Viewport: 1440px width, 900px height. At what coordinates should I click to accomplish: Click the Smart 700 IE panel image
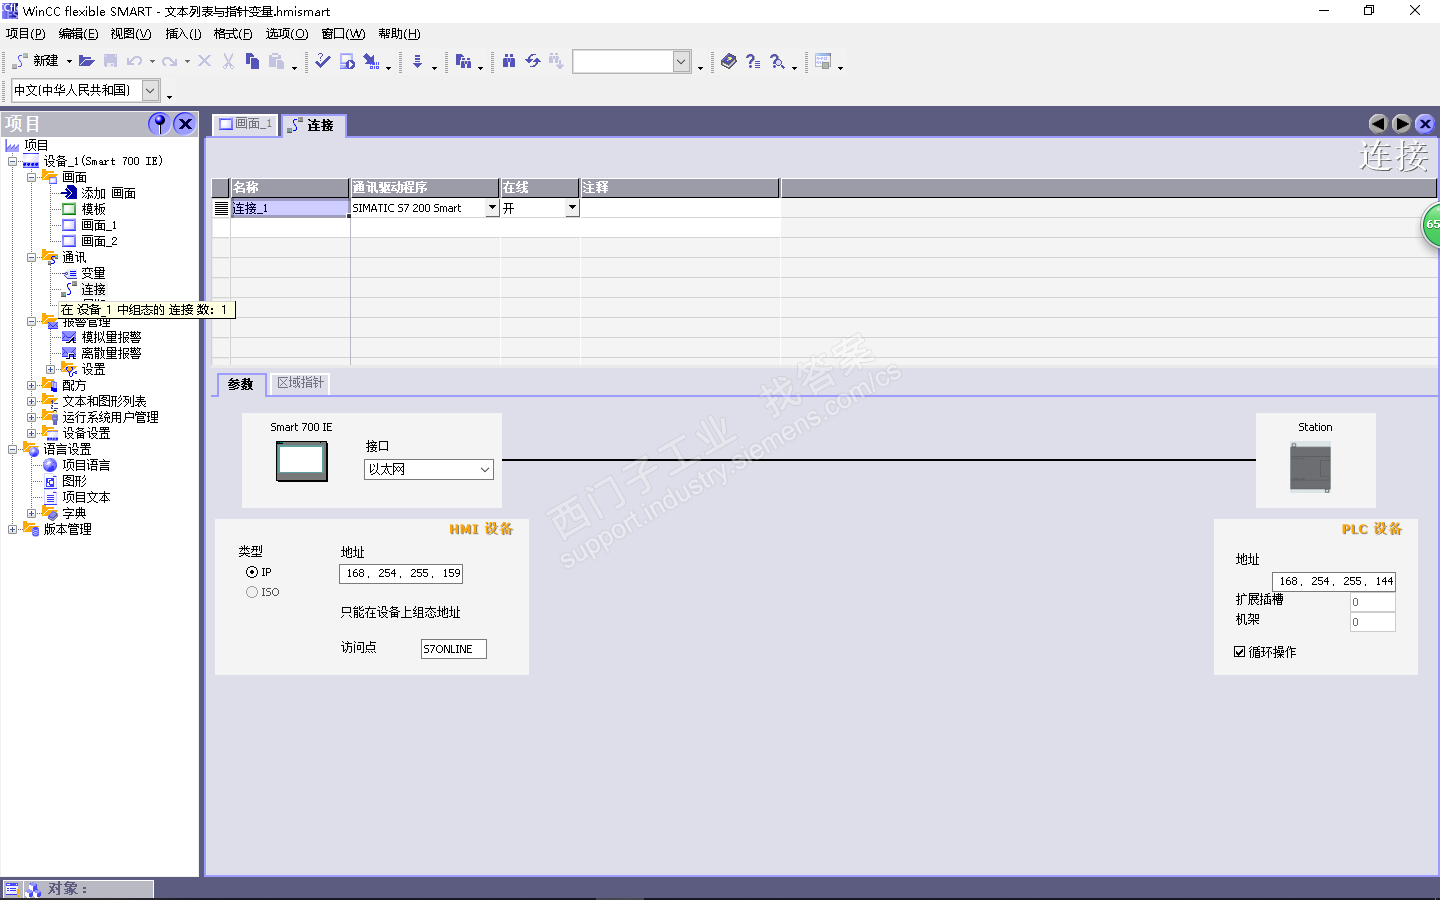[302, 461]
